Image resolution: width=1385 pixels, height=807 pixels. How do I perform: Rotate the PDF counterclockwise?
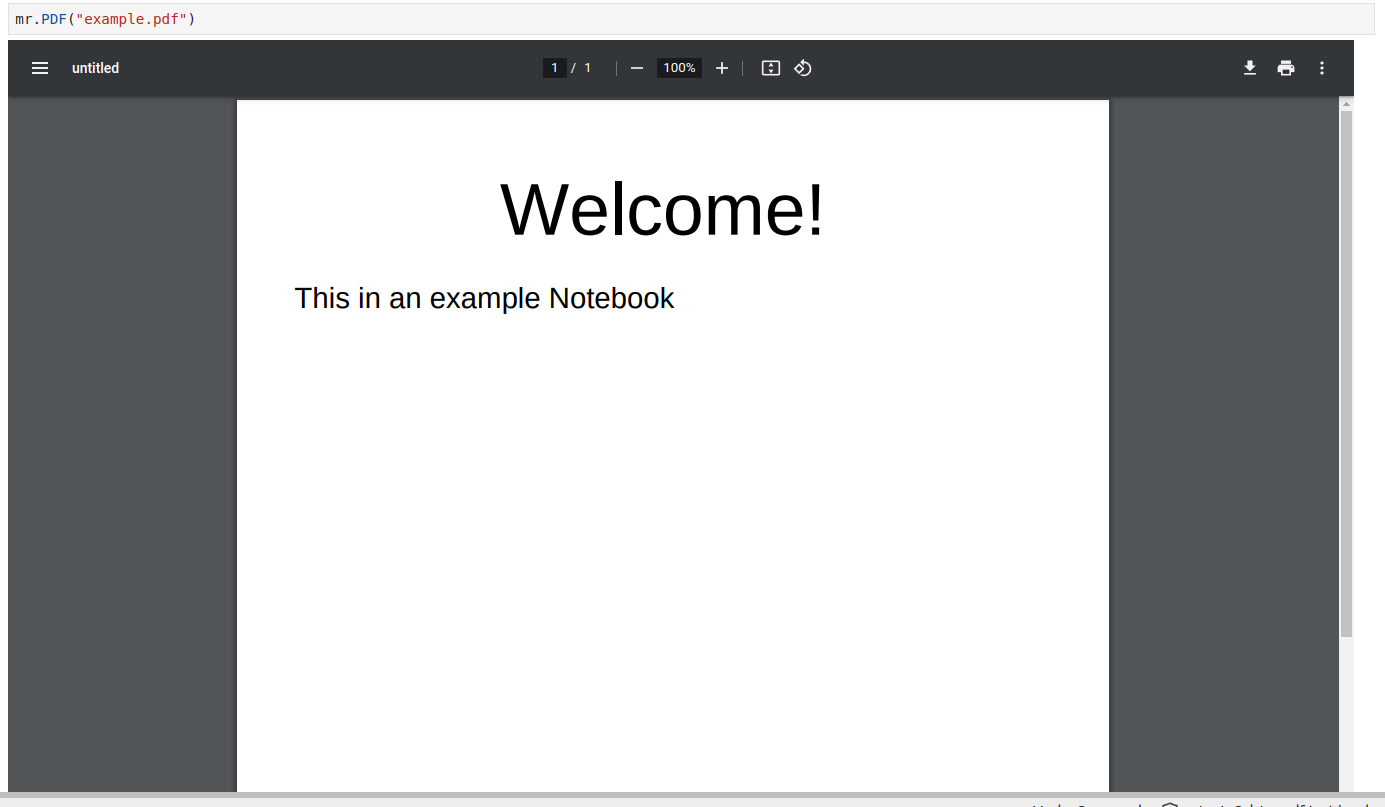click(803, 67)
